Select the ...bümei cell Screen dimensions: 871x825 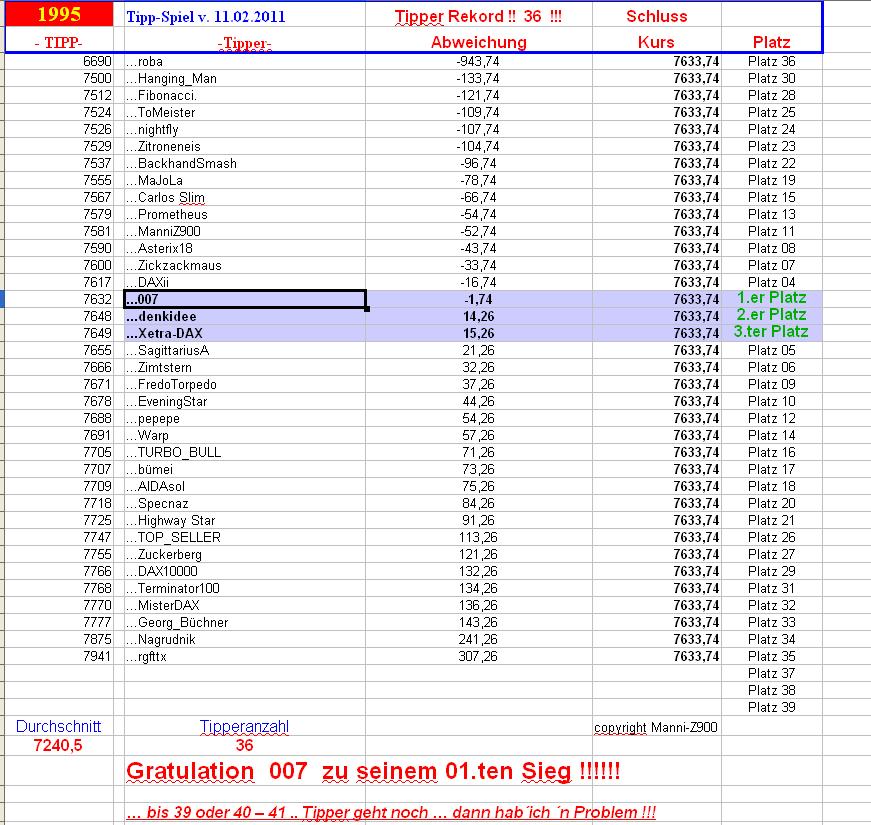[245, 469]
